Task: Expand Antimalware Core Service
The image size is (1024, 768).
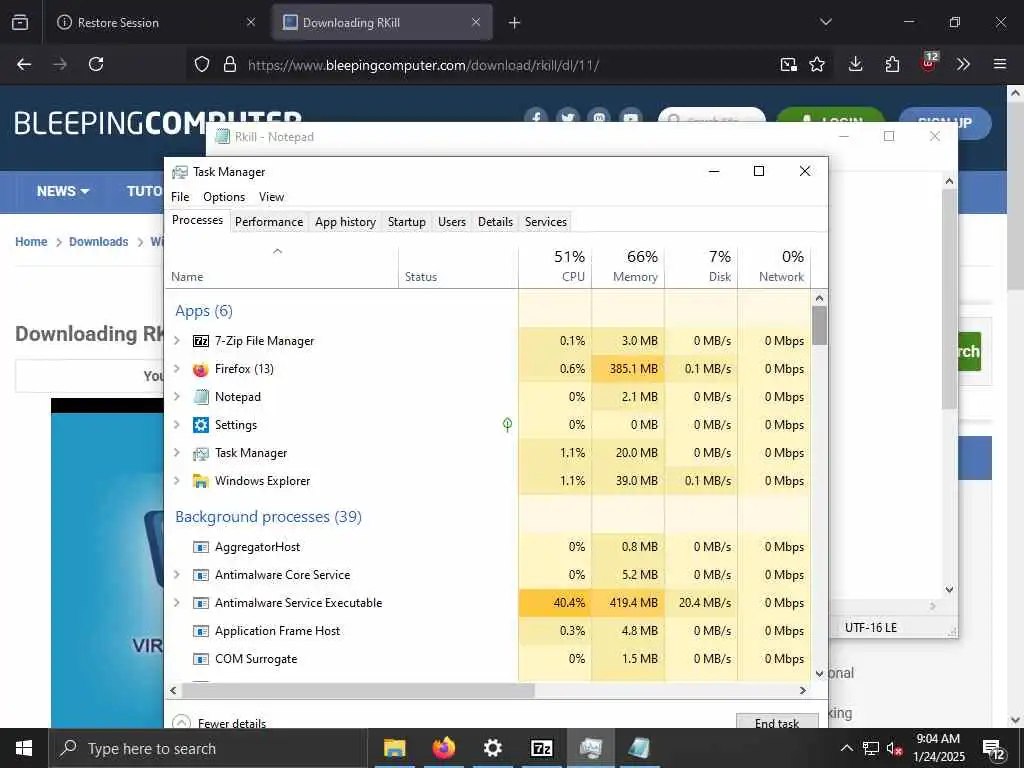Action: pyautogui.click(x=177, y=575)
